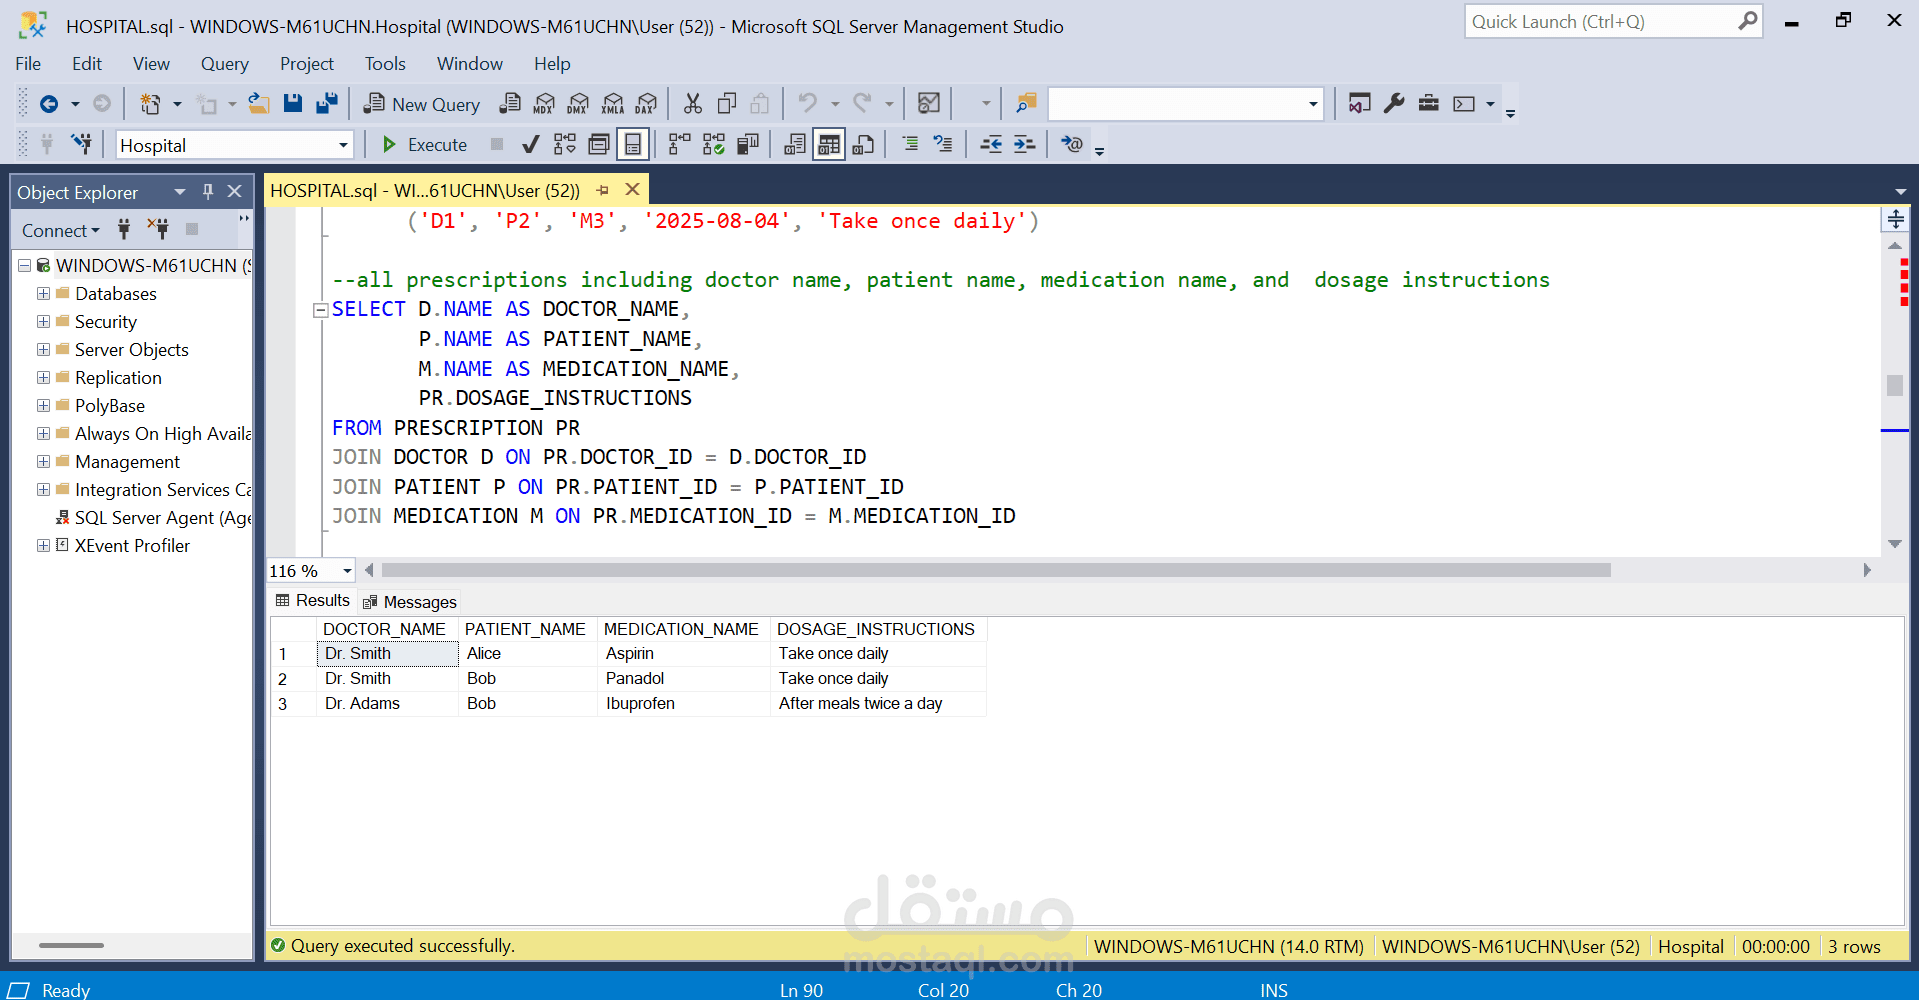
Task: Select Results to File mode
Action: click(x=863, y=144)
